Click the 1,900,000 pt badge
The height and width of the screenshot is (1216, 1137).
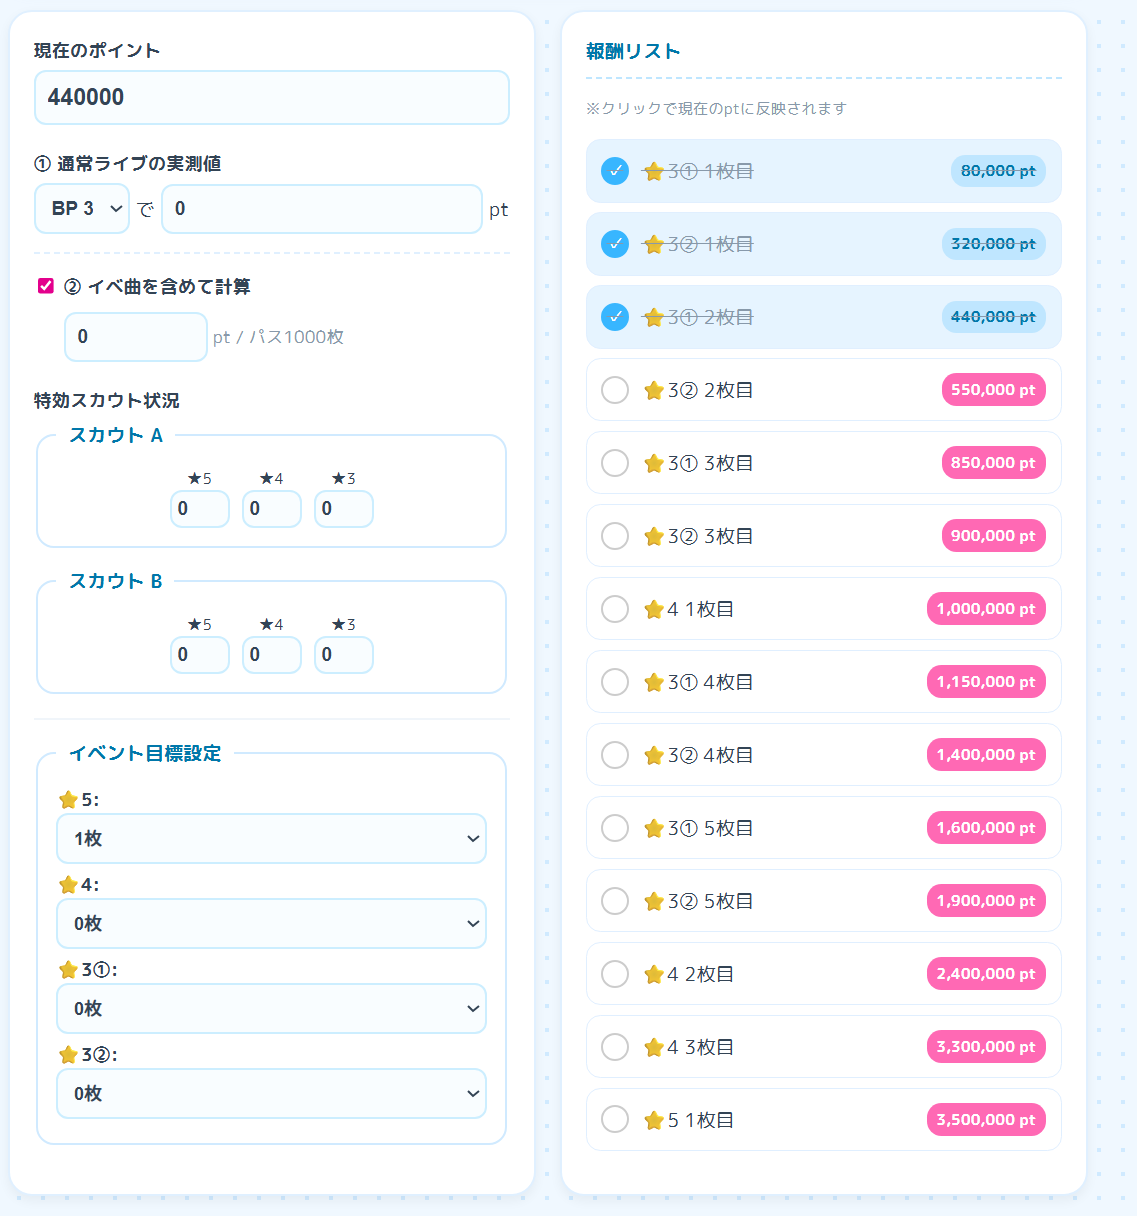coord(986,901)
